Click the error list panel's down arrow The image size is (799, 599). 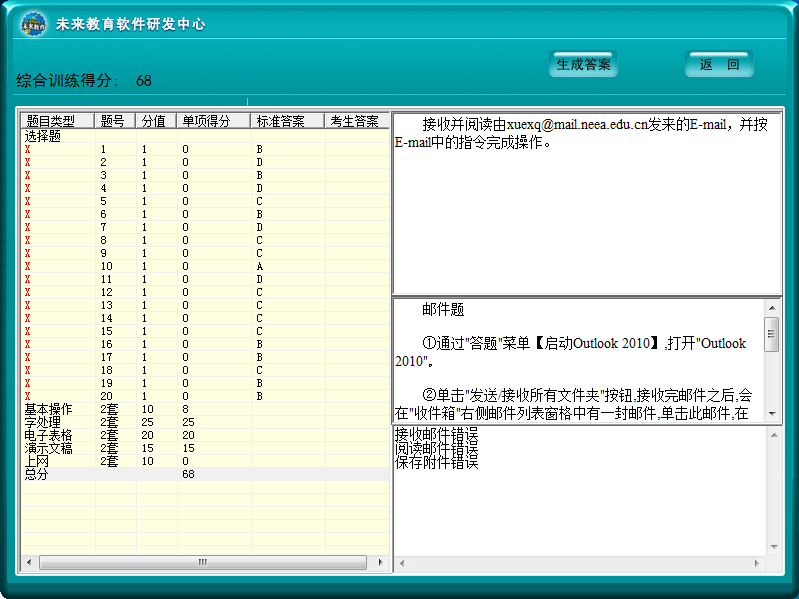point(774,547)
